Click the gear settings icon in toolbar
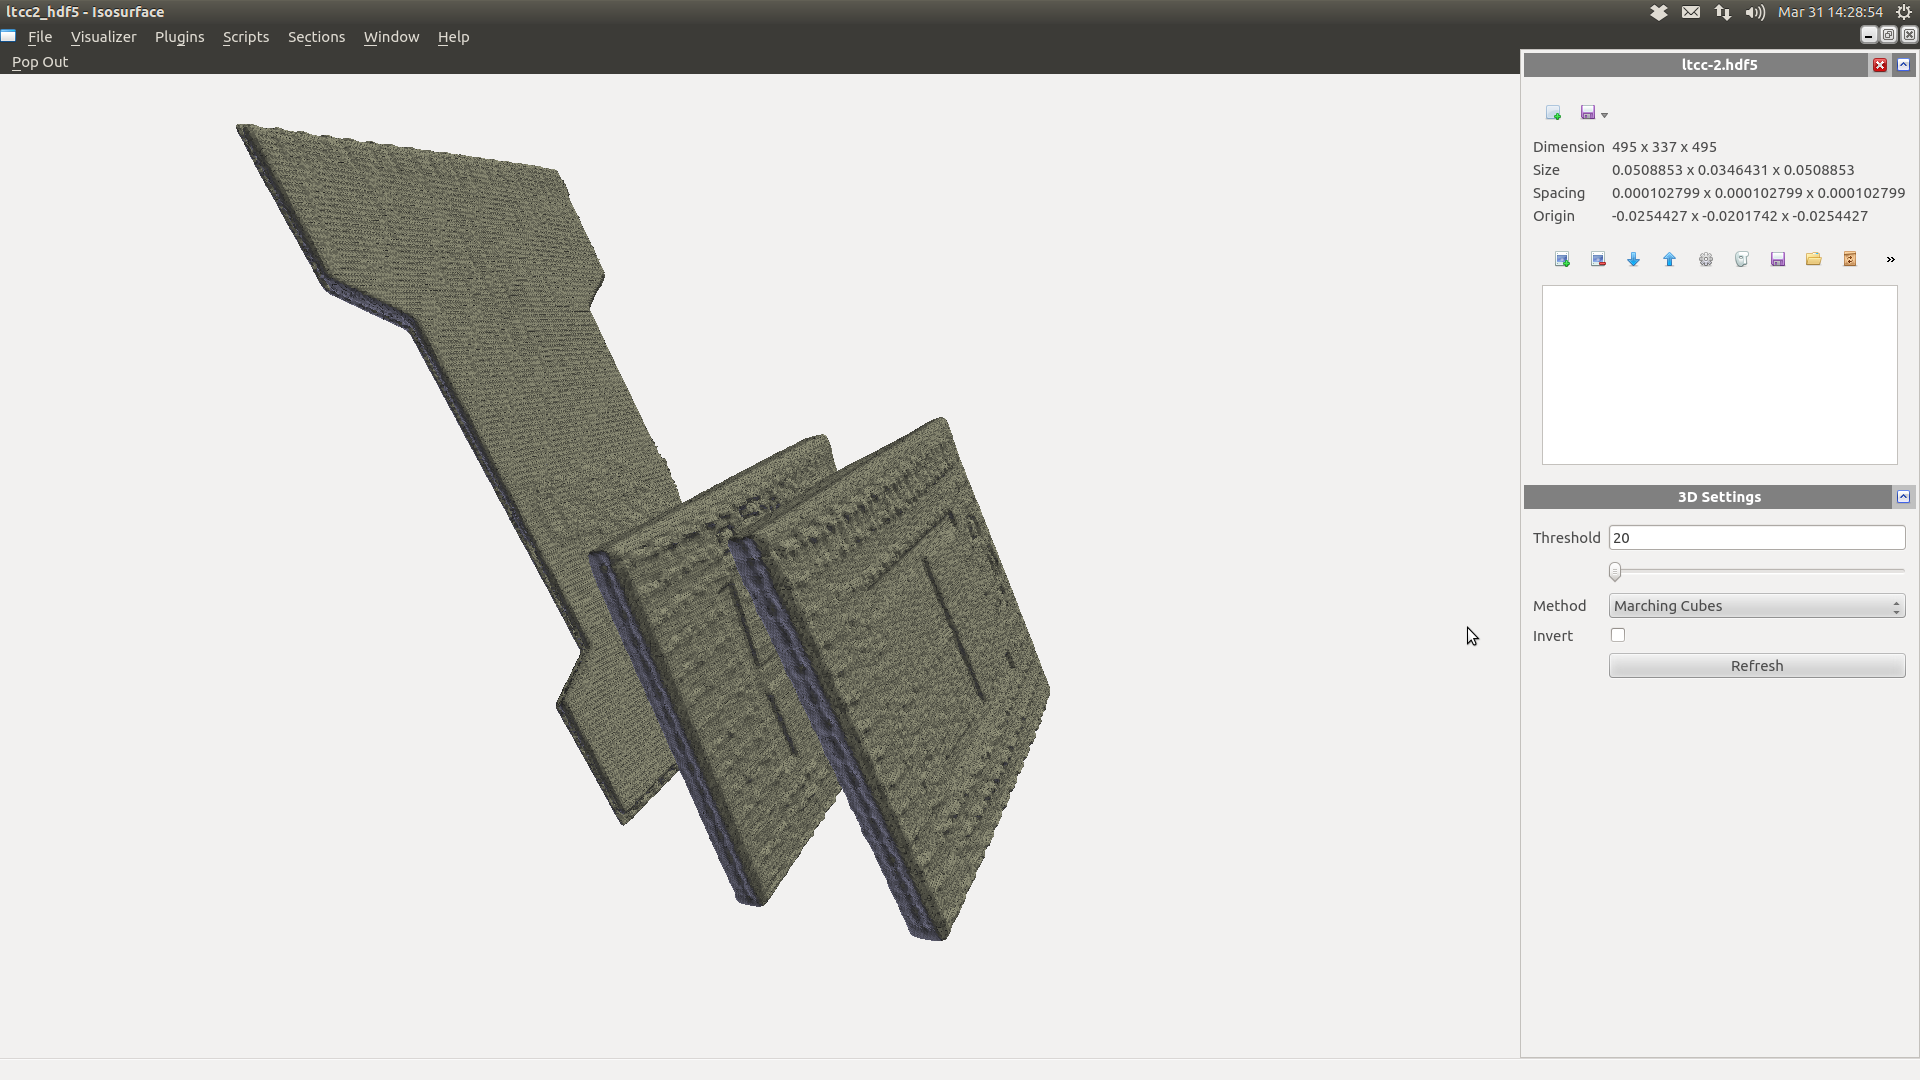 1706,260
